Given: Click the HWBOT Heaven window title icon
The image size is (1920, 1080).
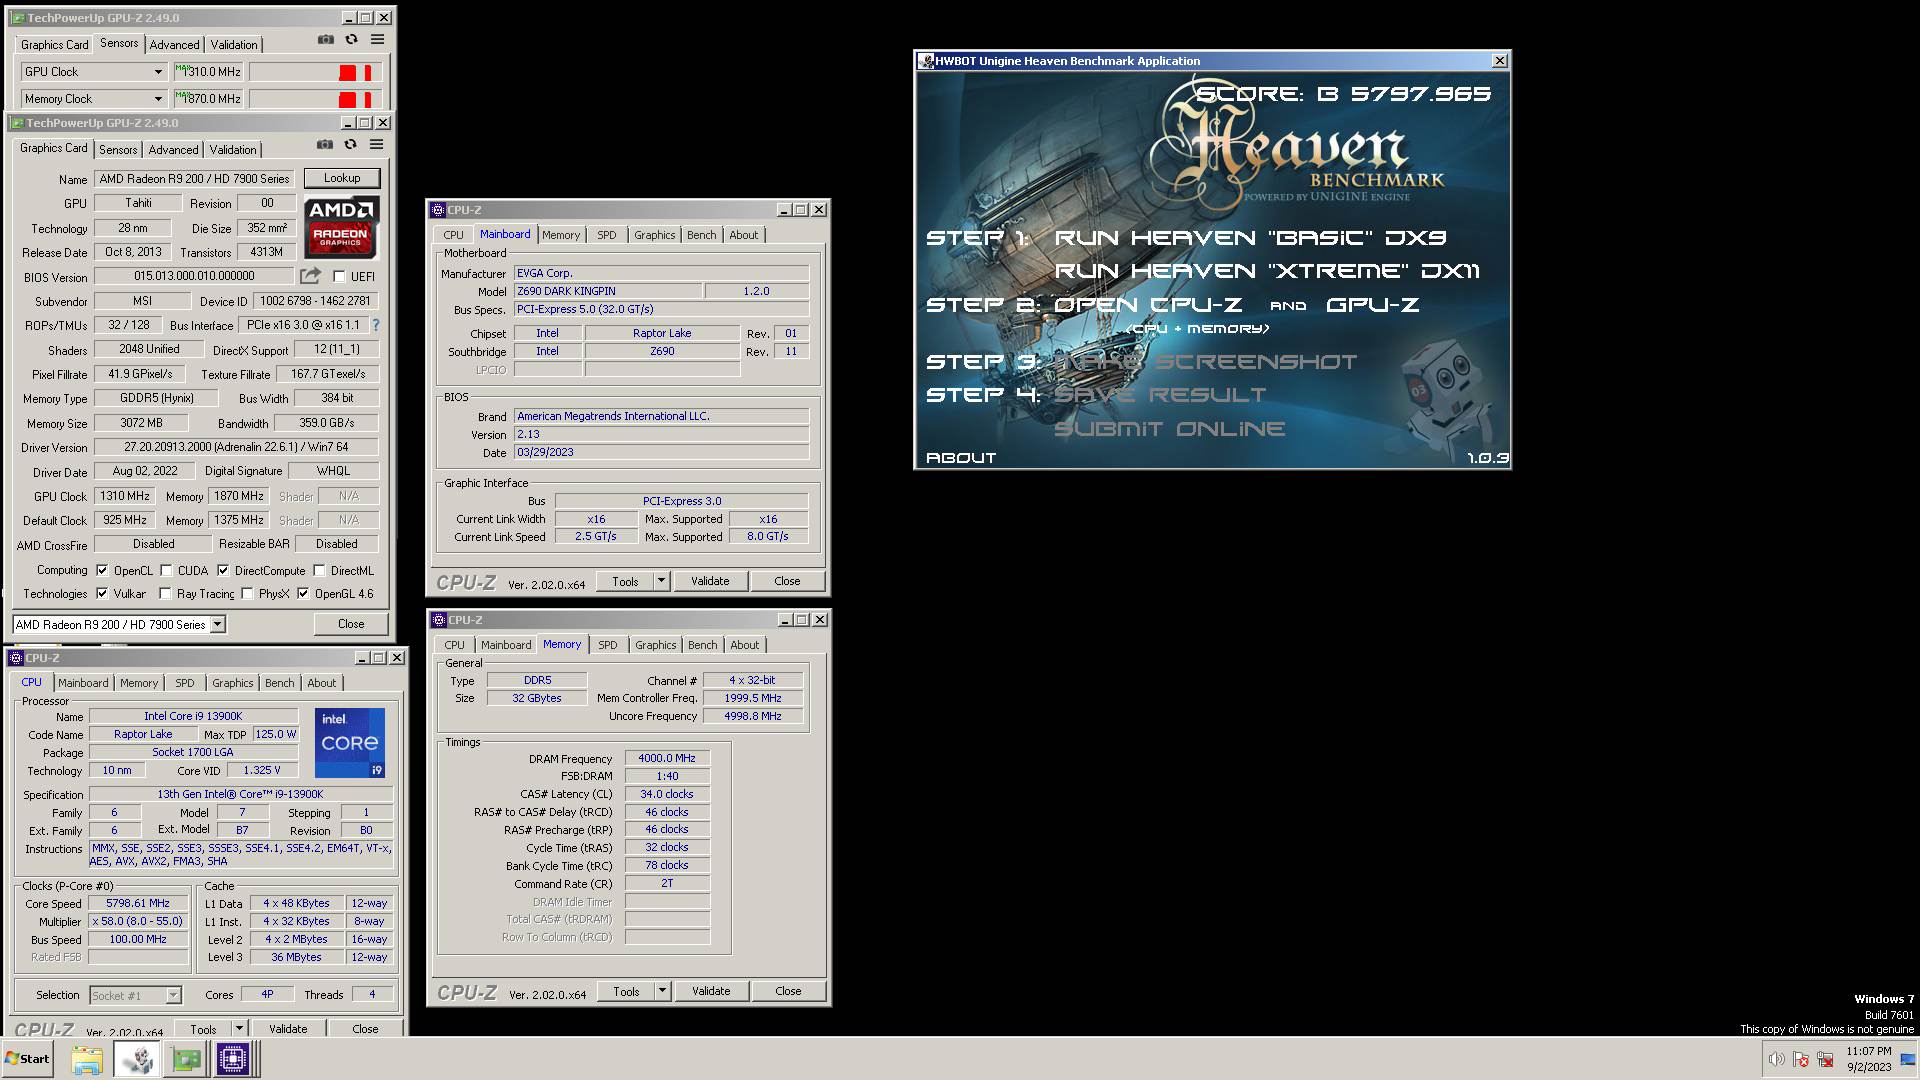Looking at the screenshot, I should pos(925,61).
